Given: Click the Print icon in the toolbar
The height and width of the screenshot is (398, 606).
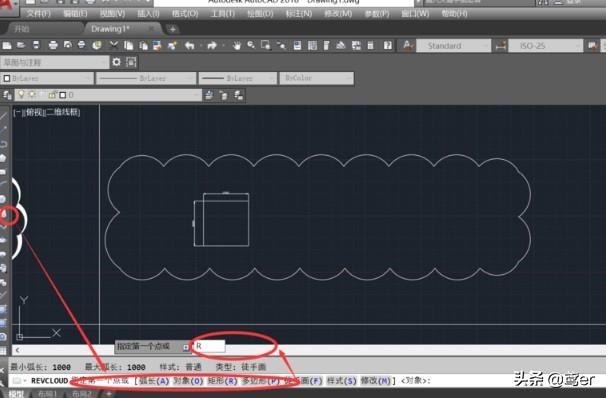Looking at the screenshot, I should point(53,46).
